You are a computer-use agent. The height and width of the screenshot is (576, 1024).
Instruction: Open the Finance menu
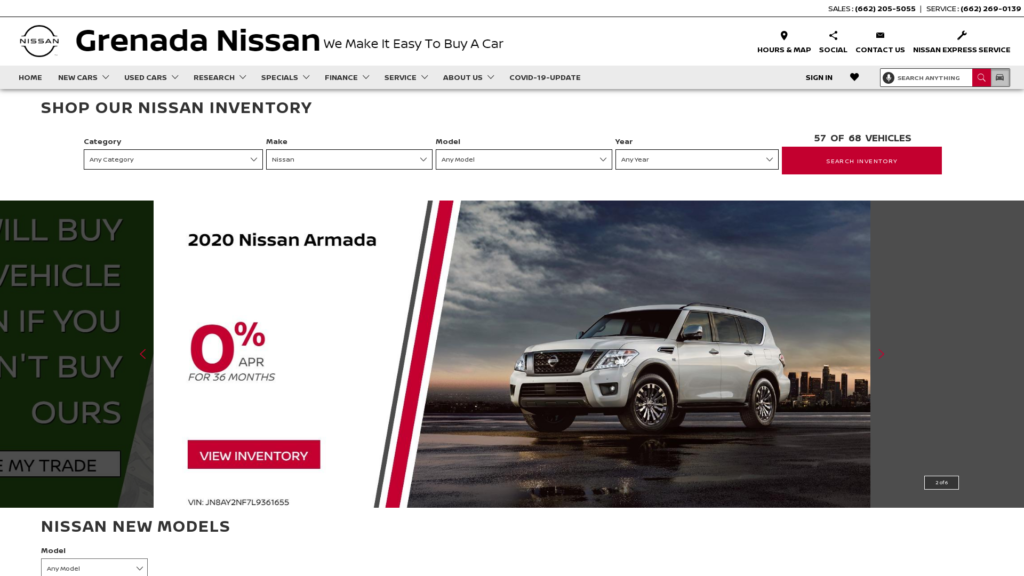point(347,77)
